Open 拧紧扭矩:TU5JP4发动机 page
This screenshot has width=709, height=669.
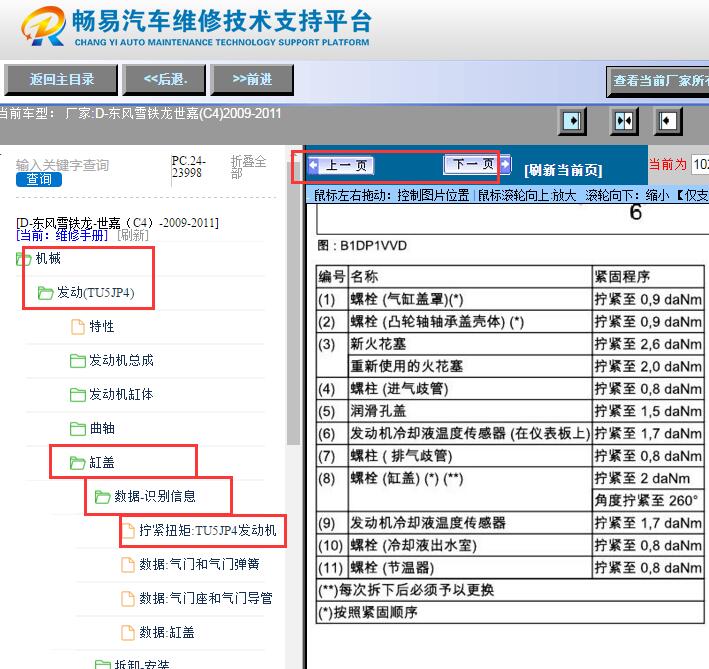click(x=208, y=530)
